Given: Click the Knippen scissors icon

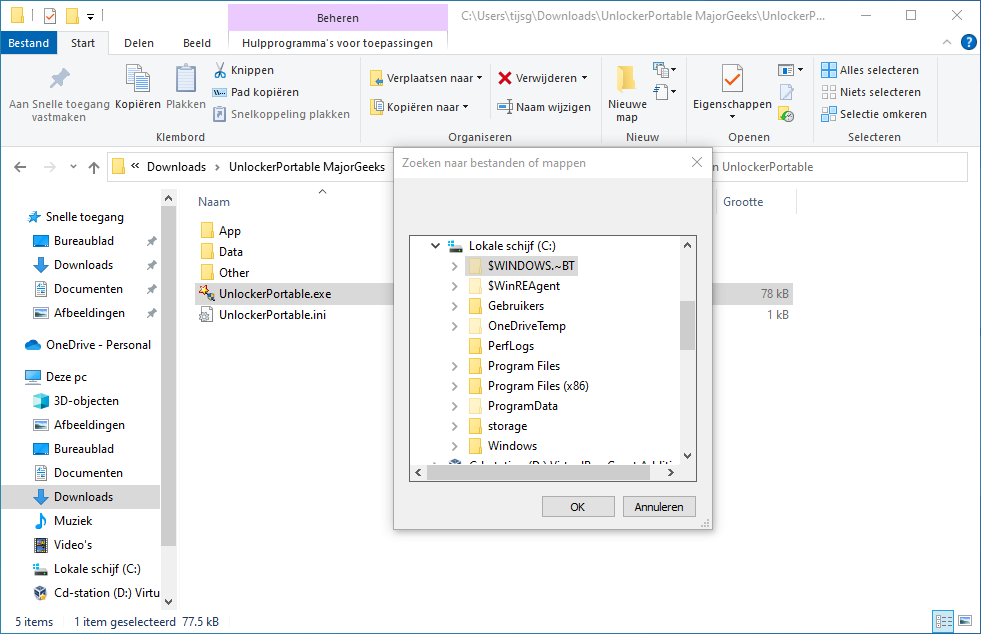Looking at the screenshot, I should (220, 70).
